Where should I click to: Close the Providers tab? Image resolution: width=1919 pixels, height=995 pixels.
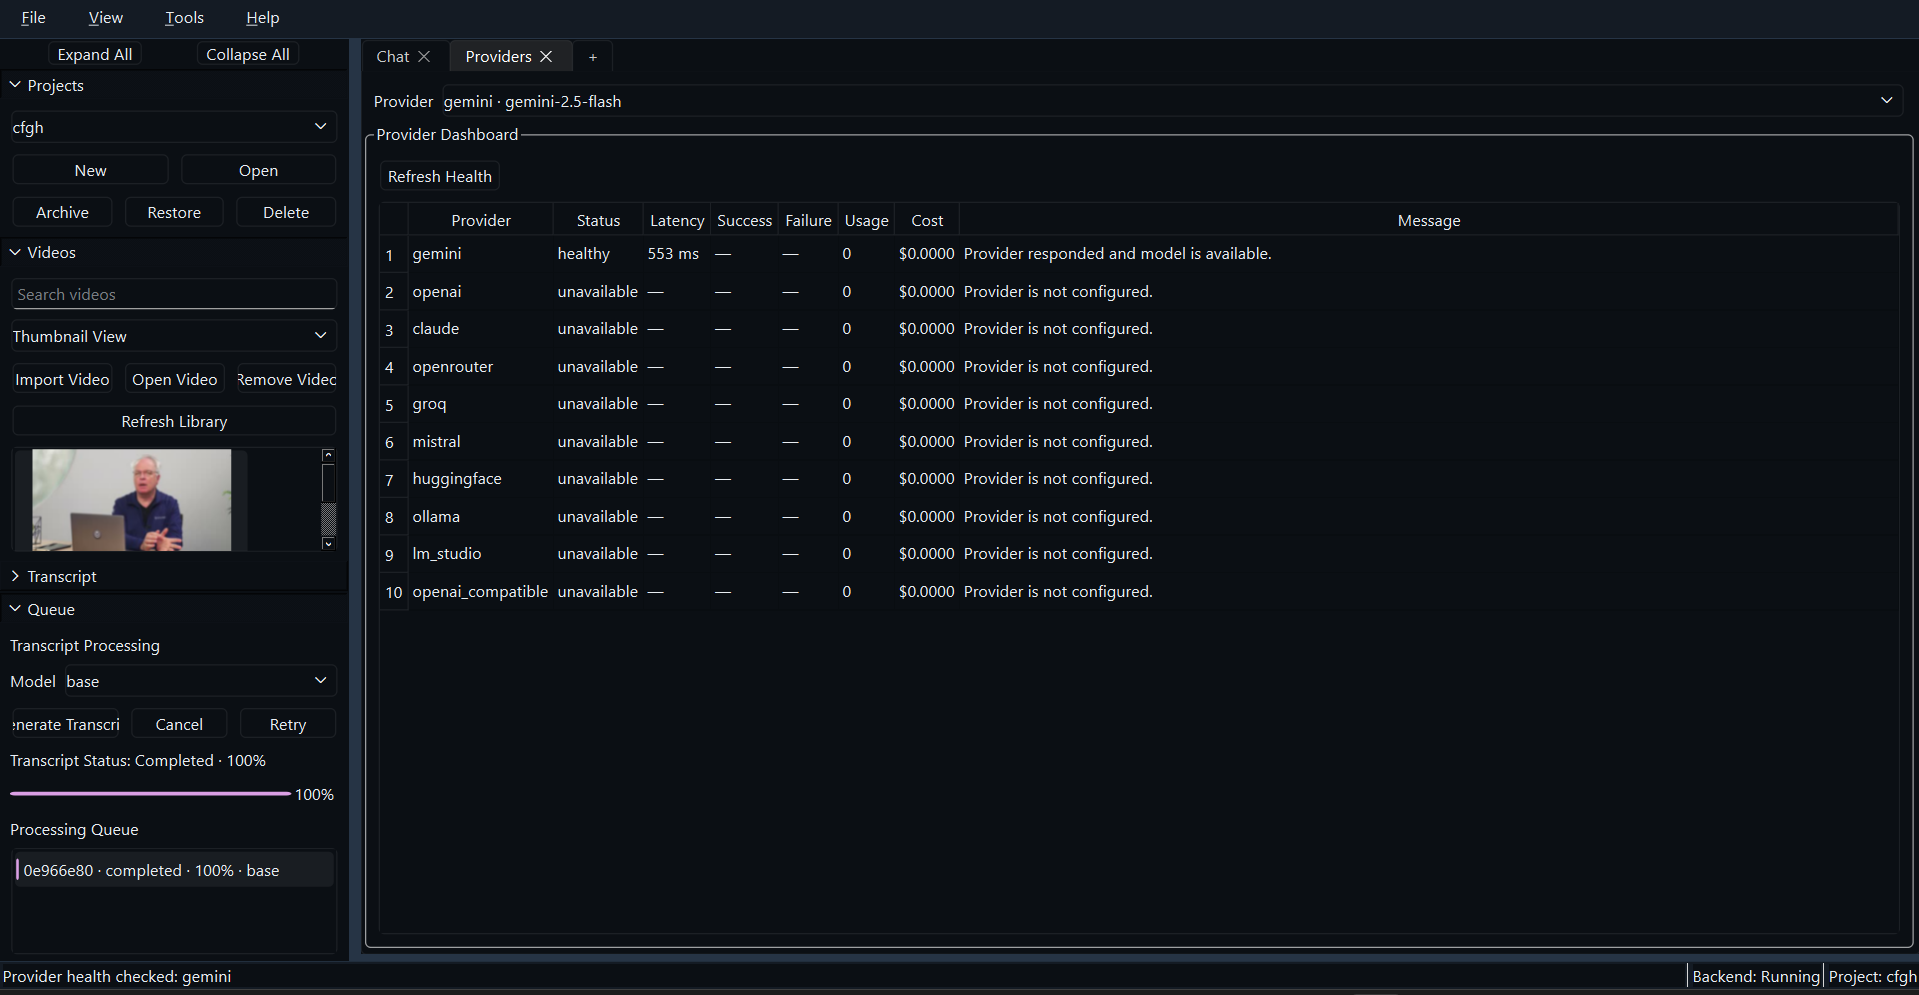[x=546, y=57]
